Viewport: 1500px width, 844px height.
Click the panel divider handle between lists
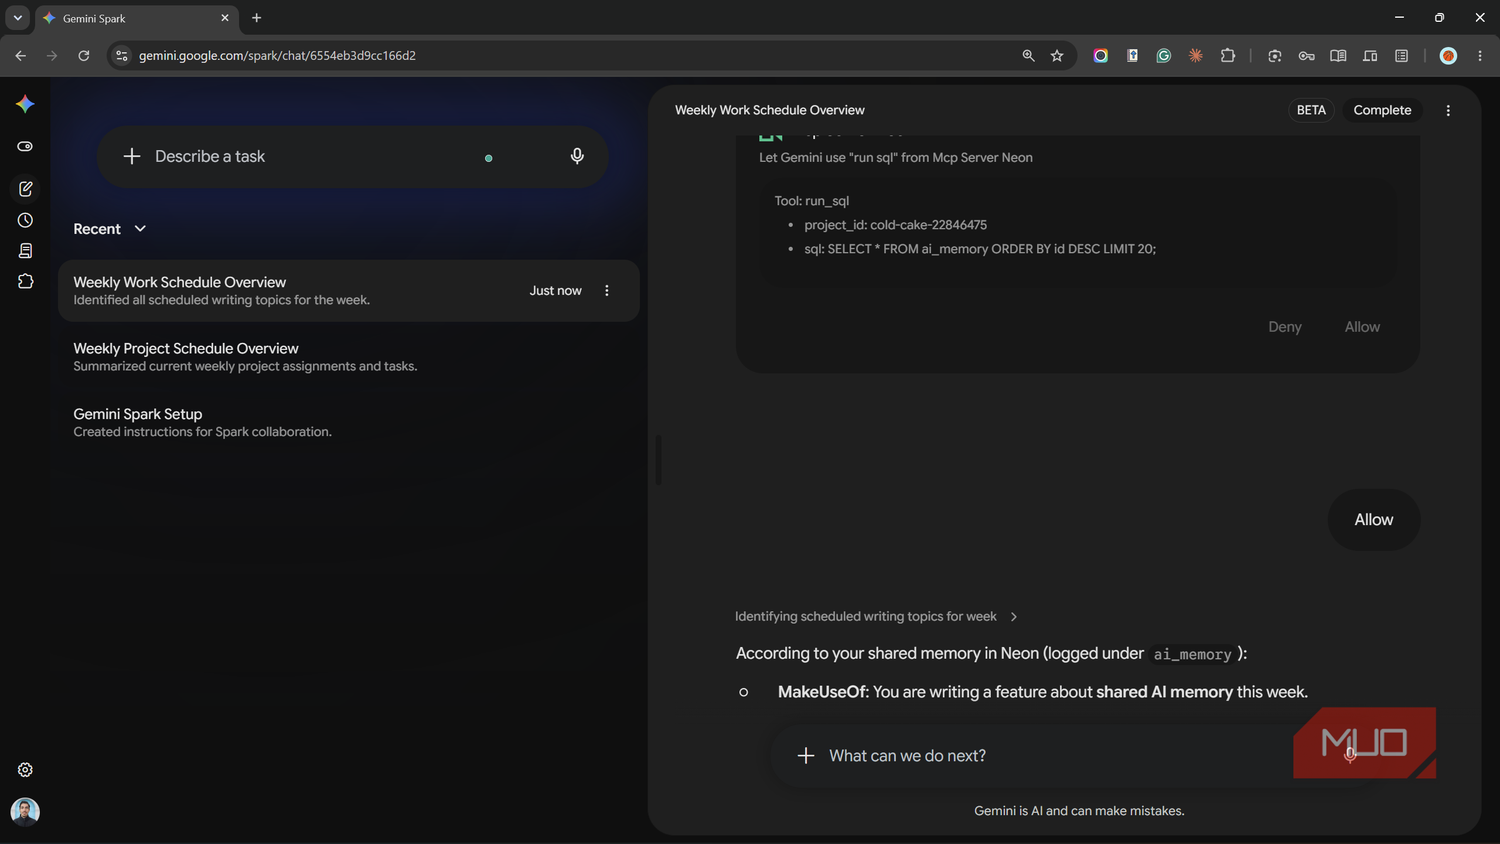(x=658, y=460)
